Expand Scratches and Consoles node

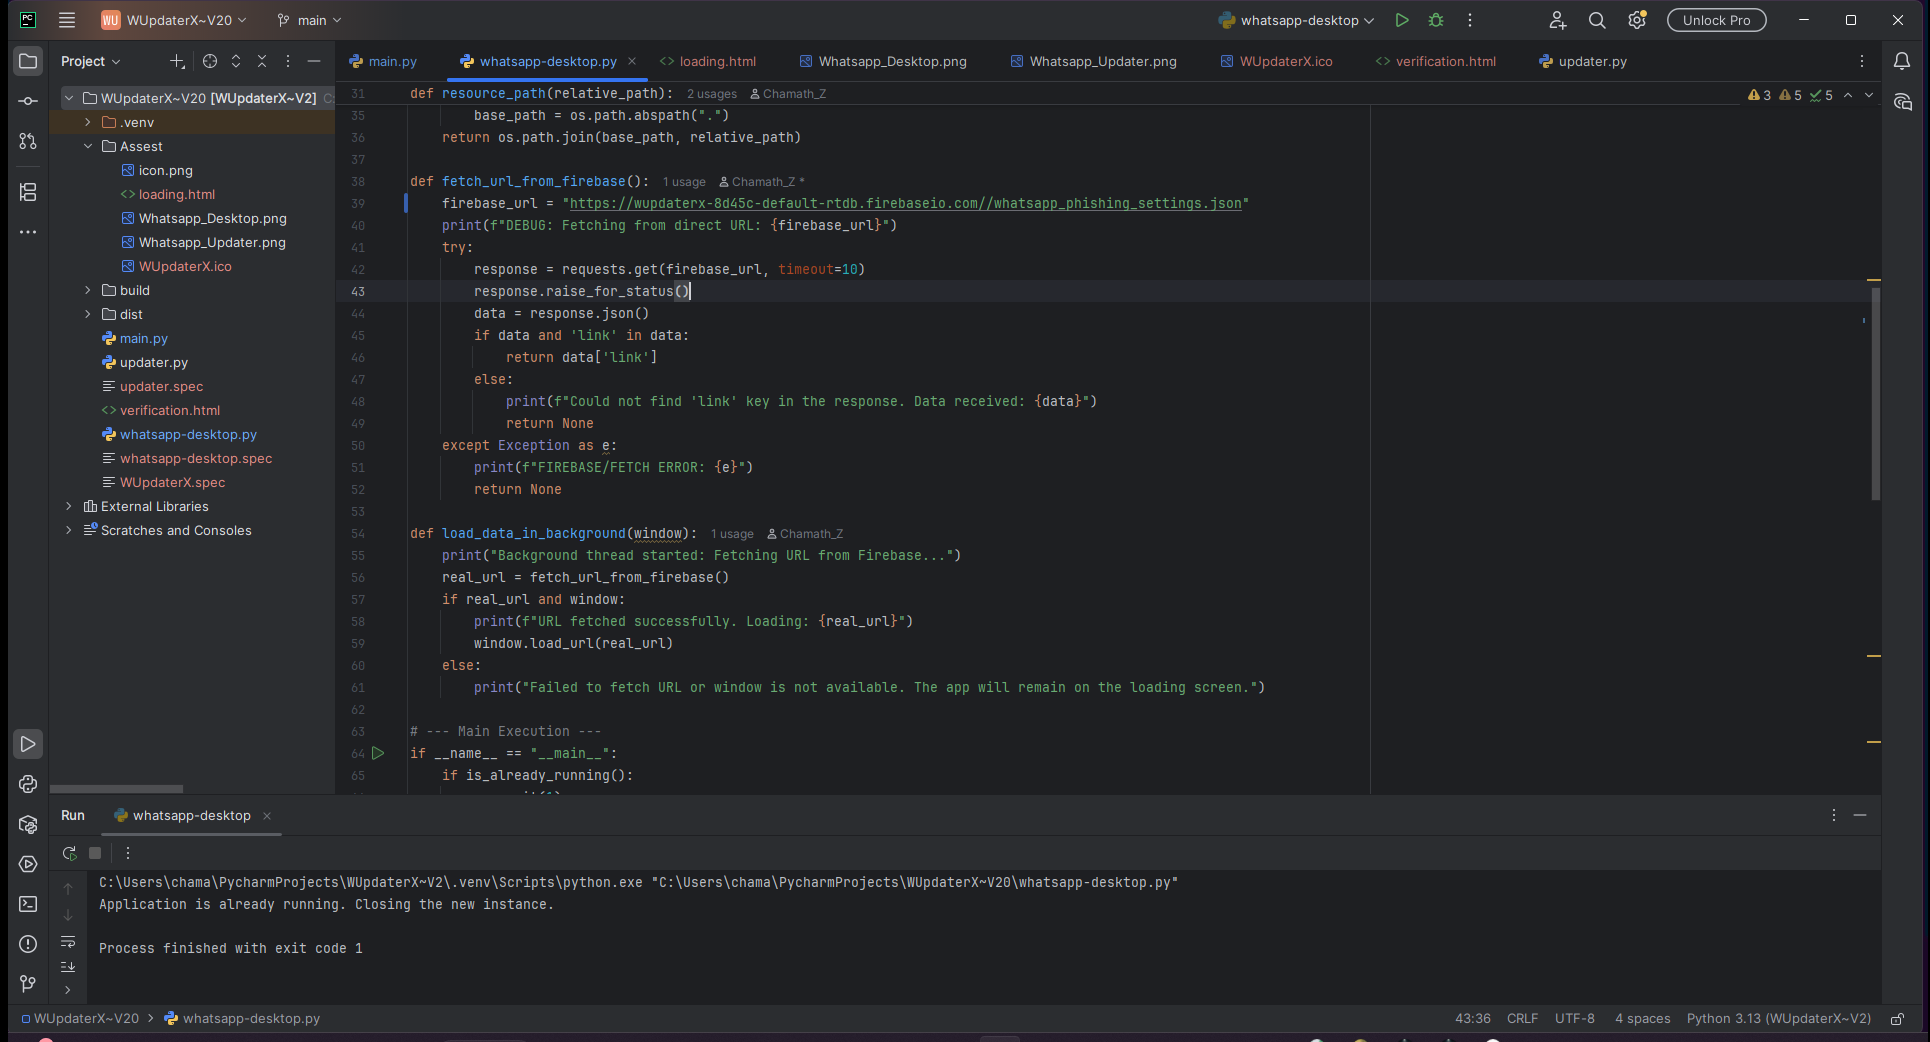[69, 530]
